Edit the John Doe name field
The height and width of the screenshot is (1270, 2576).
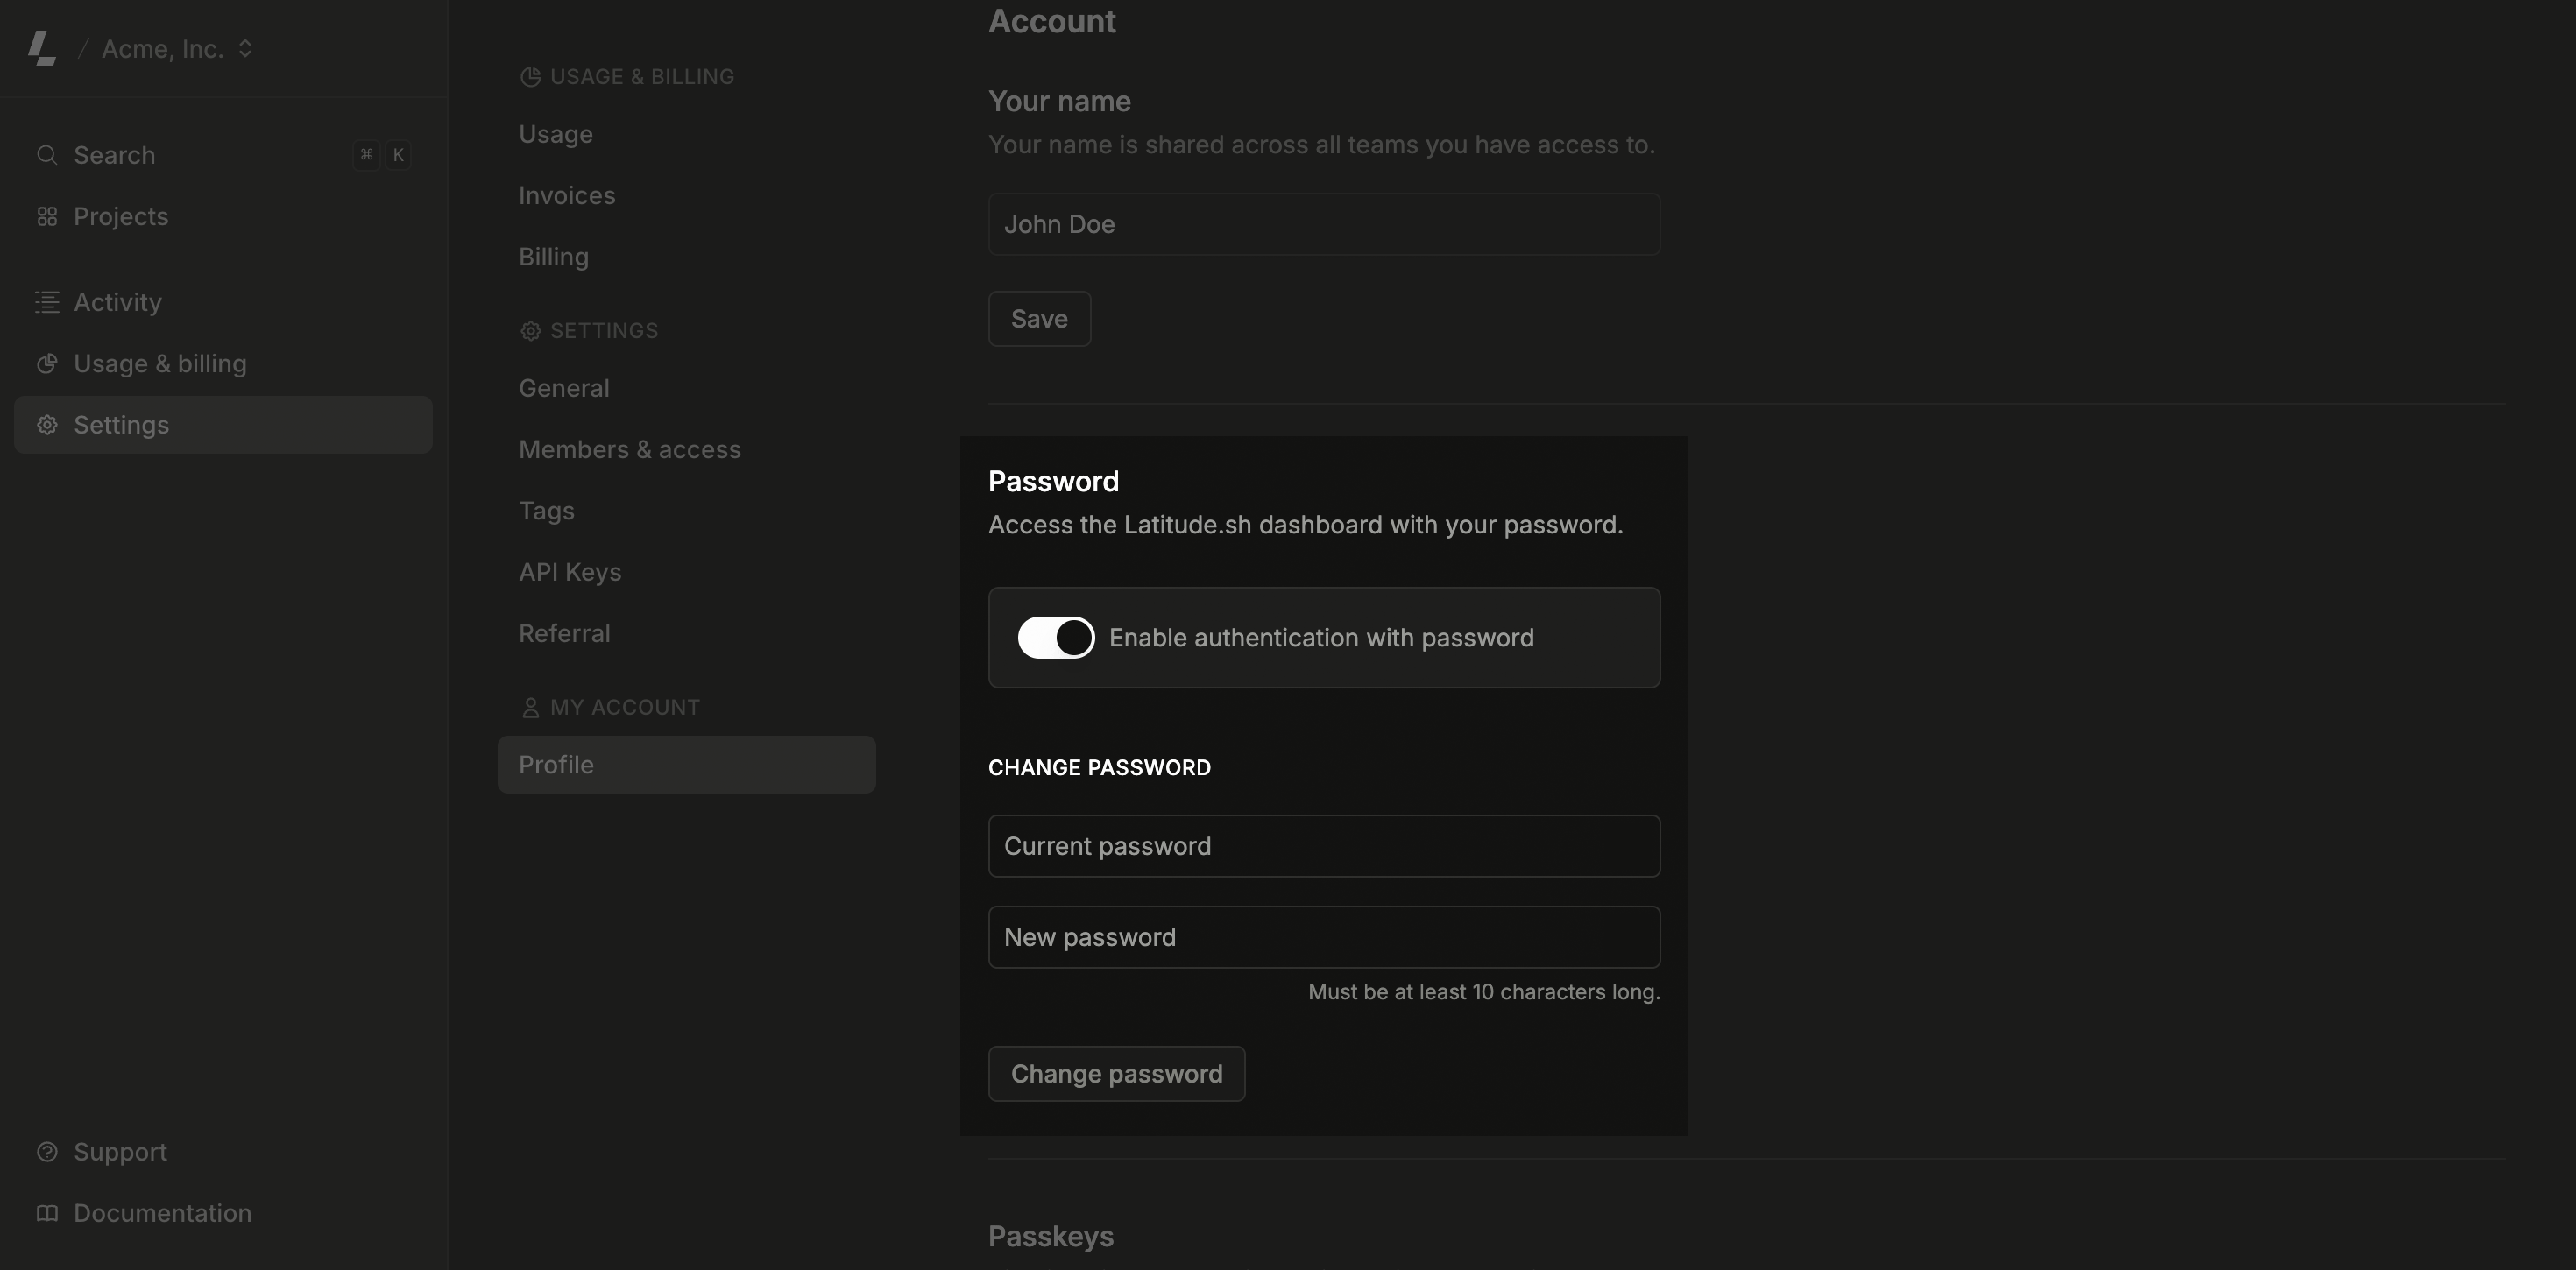[1324, 223]
